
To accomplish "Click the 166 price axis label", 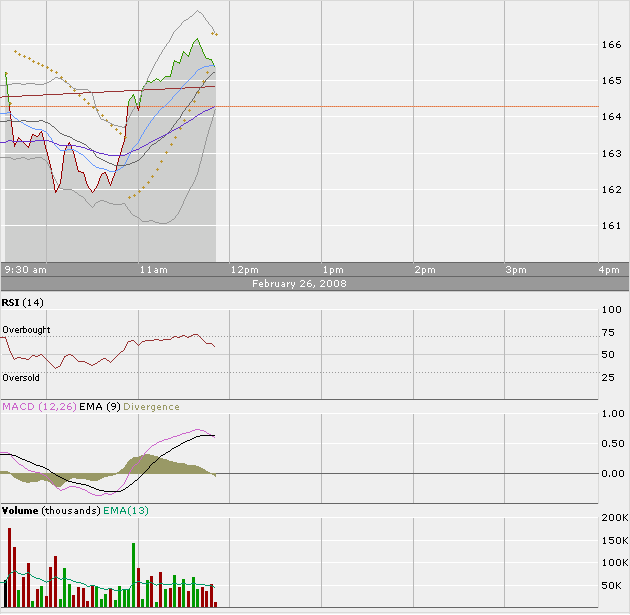I will coord(612,45).
